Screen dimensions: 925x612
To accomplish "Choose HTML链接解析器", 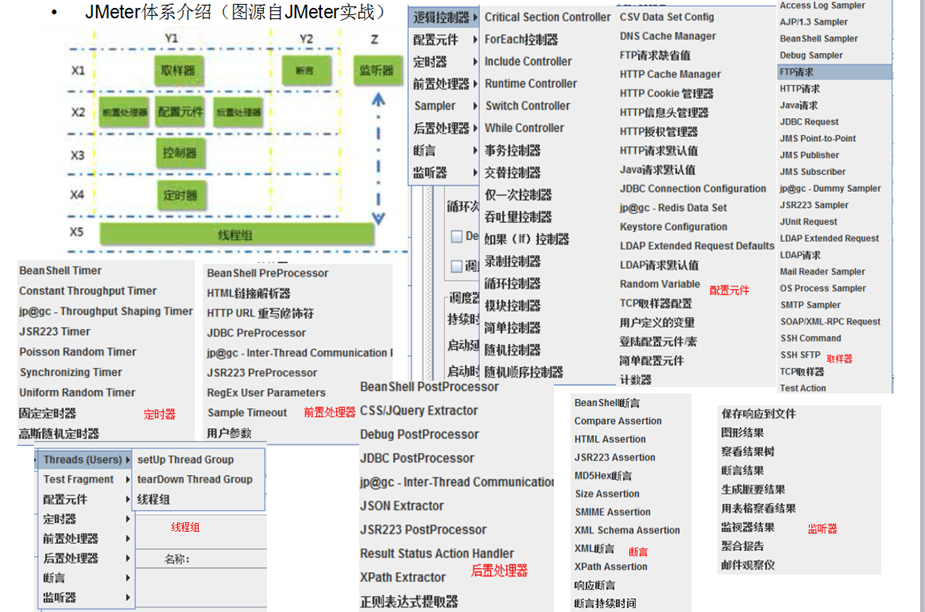I will (248, 293).
